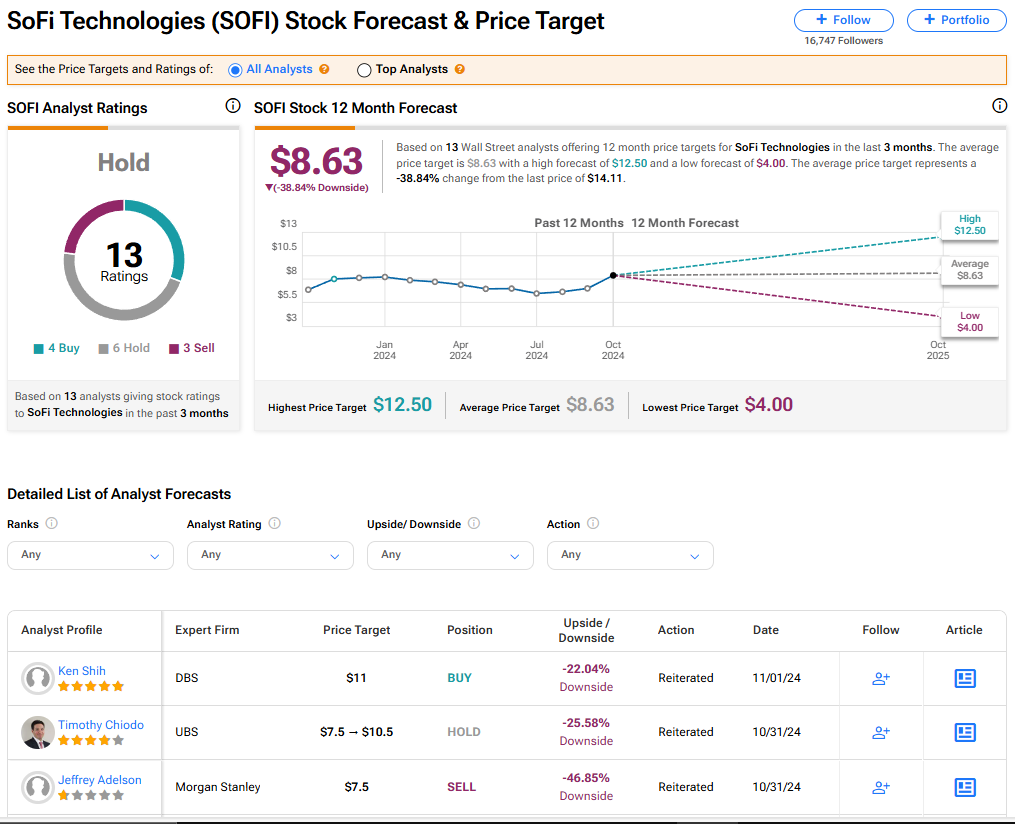This screenshot has height=824, width=1015.
Task: Click the BUY position in DBS row
Action: [x=460, y=678]
